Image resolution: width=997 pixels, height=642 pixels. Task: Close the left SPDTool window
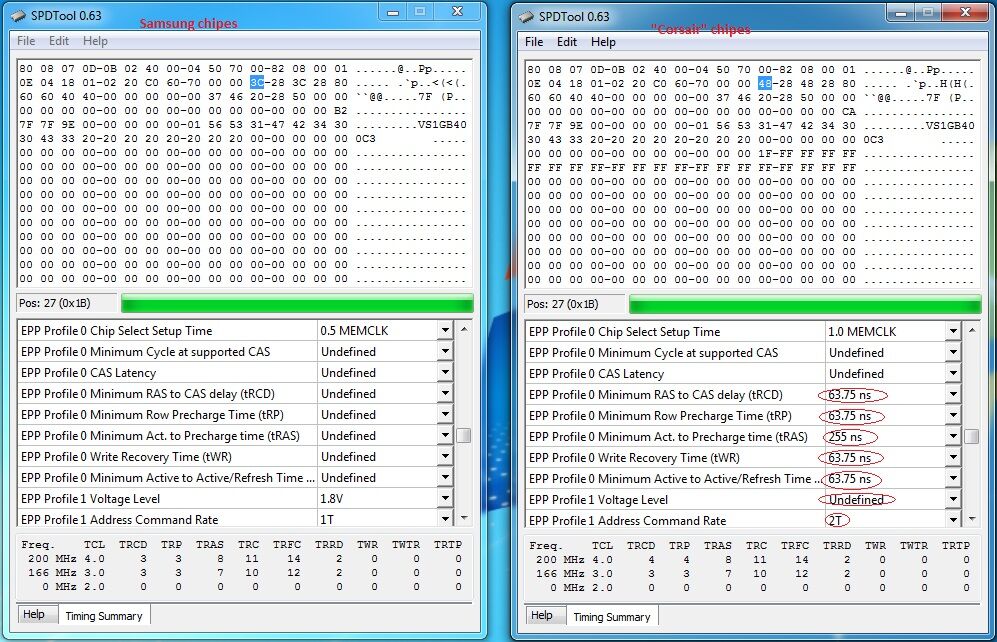[x=458, y=11]
